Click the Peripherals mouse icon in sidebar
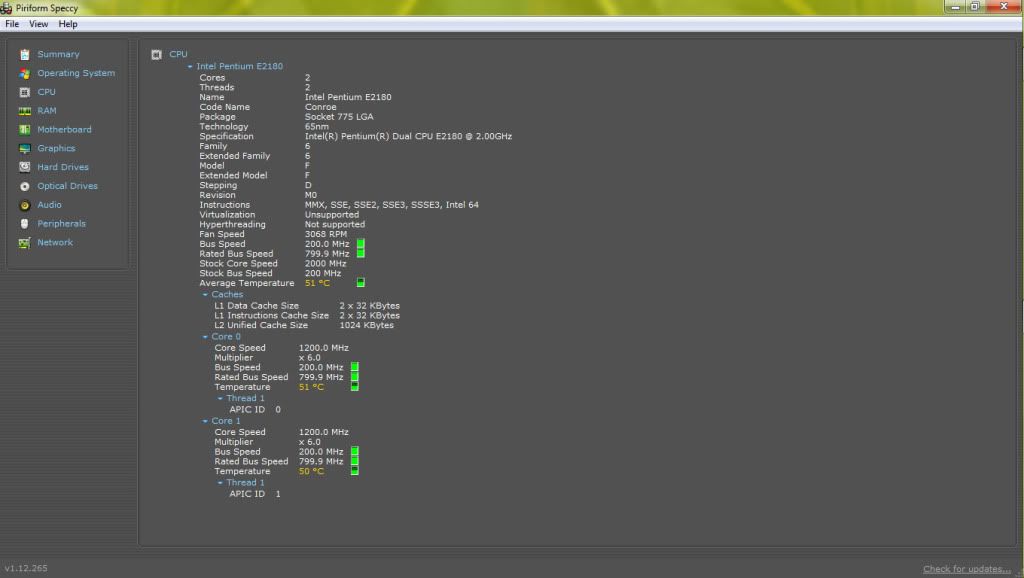The width and height of the screenshot is (1024, 578). click(25, 224)
